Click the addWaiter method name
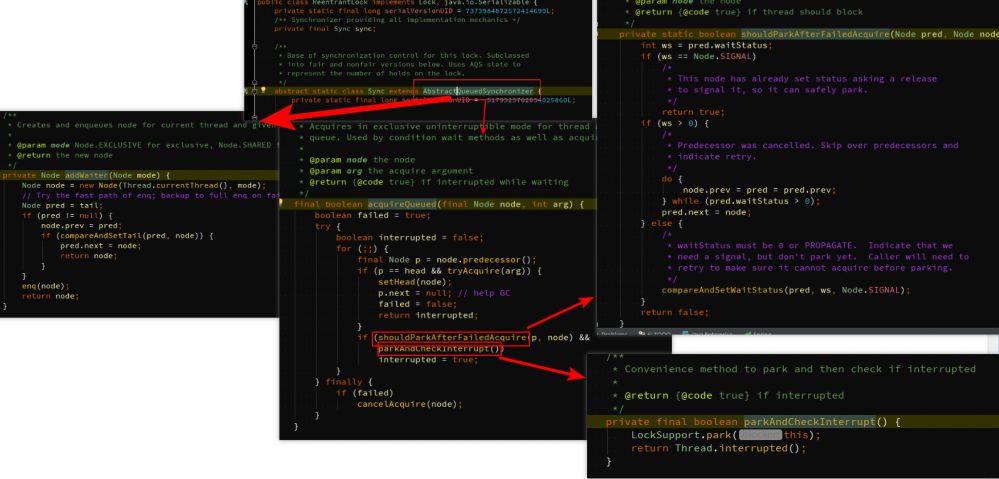Image resolution: width=999 pixels, height=479 pixels. click(x=87, y=175)
